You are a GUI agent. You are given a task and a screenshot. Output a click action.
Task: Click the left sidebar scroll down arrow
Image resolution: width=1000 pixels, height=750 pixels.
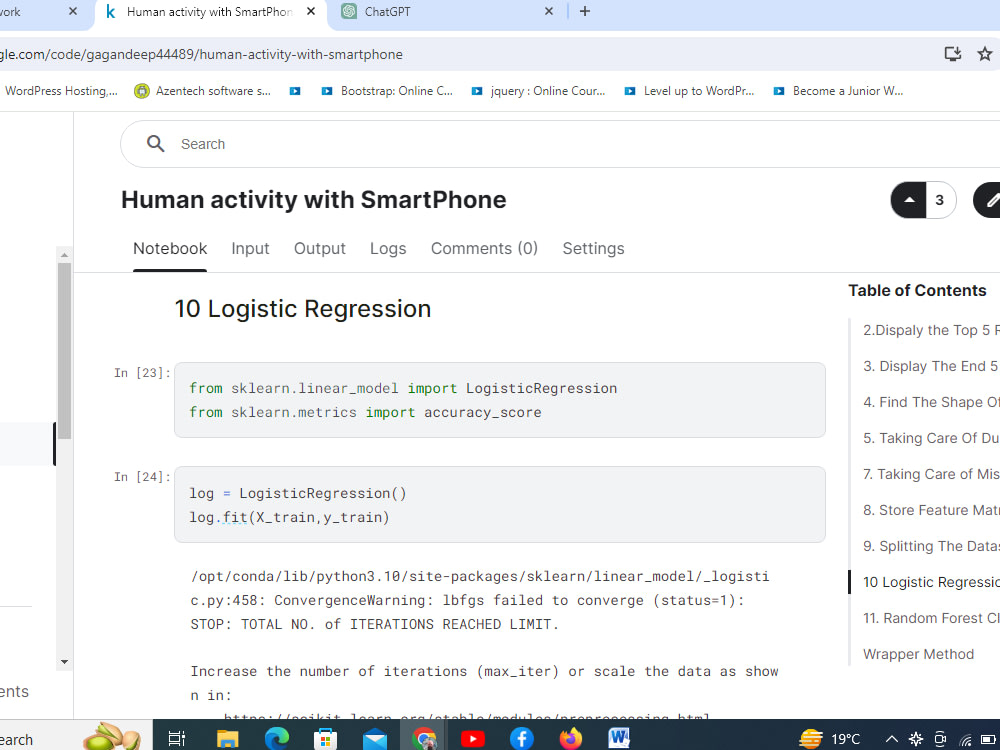coord(64,662)
